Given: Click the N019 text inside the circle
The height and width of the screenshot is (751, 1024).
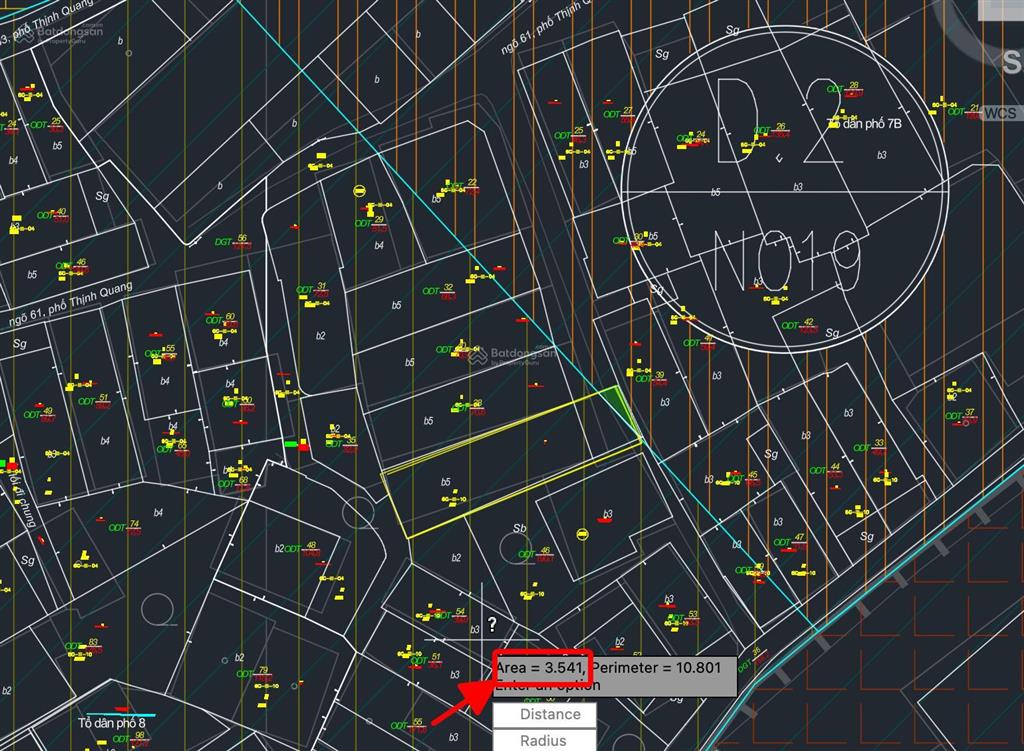Looking at the screenshot, I should 786,260.
